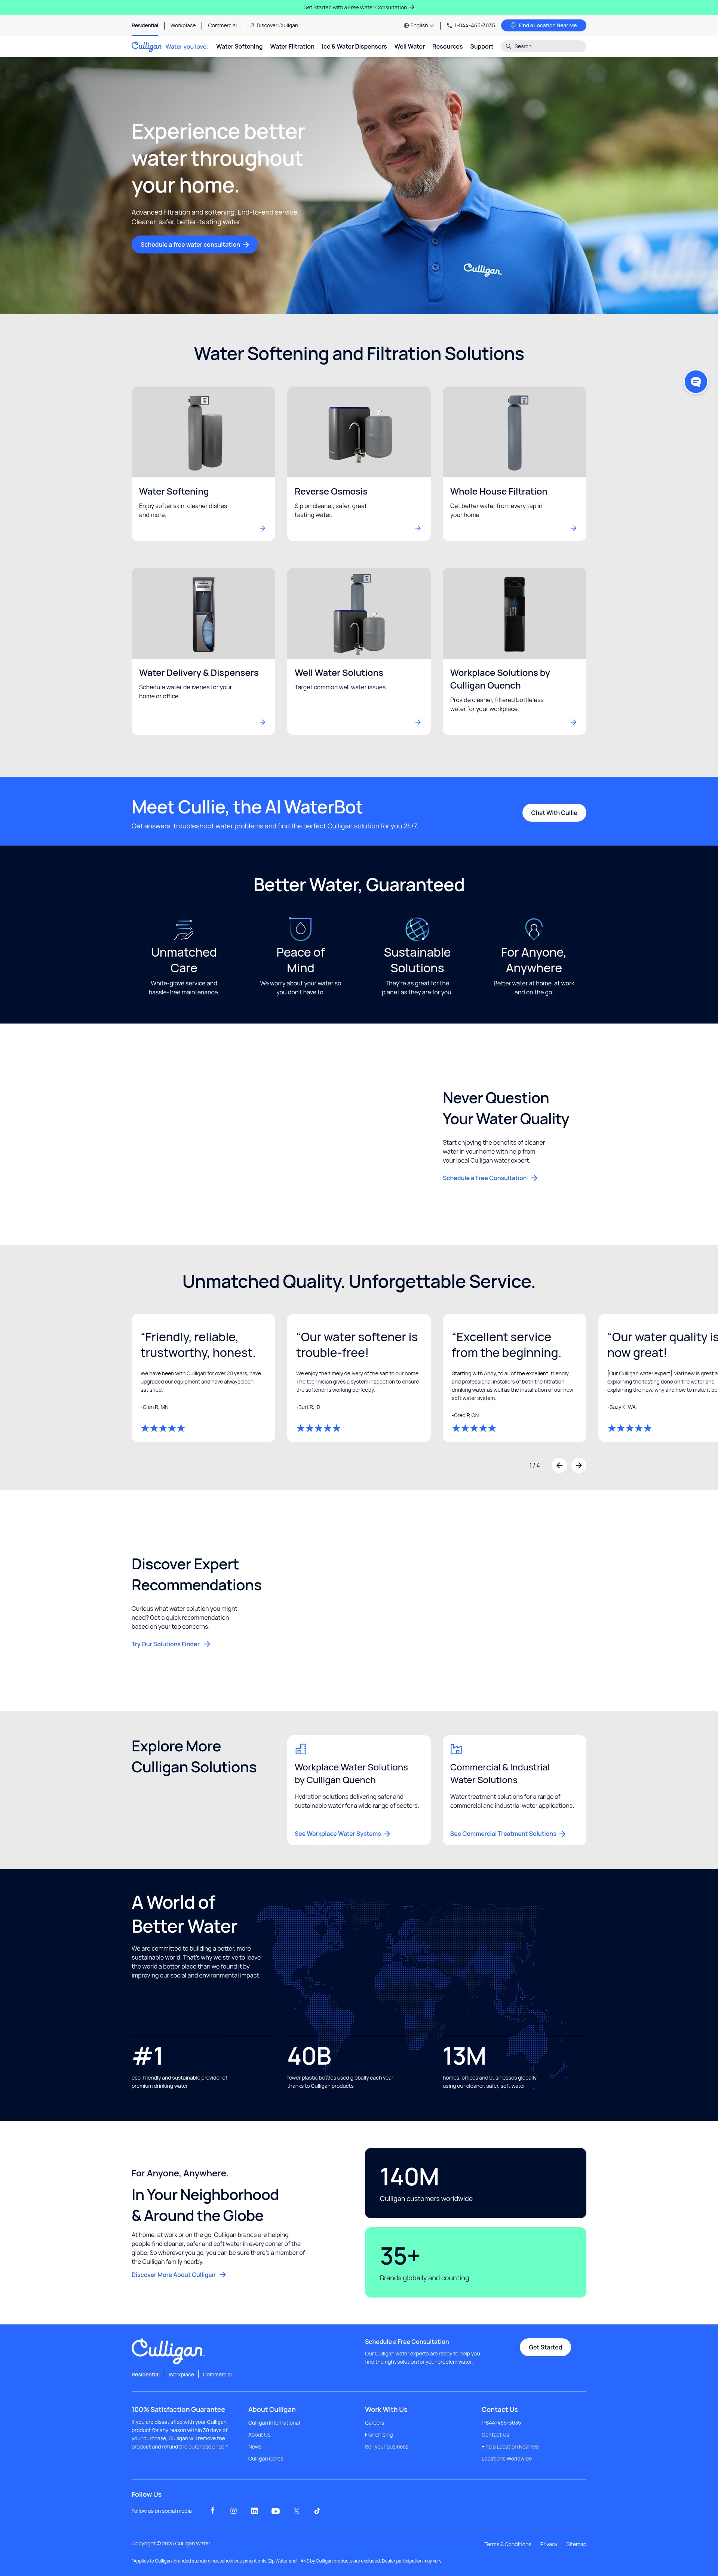
Task: Click Schedule a free water consultation button
Action: click(x=195, y=244)
